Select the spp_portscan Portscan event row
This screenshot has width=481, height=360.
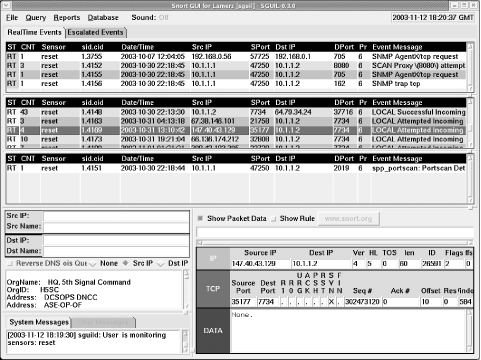point(236,168)
